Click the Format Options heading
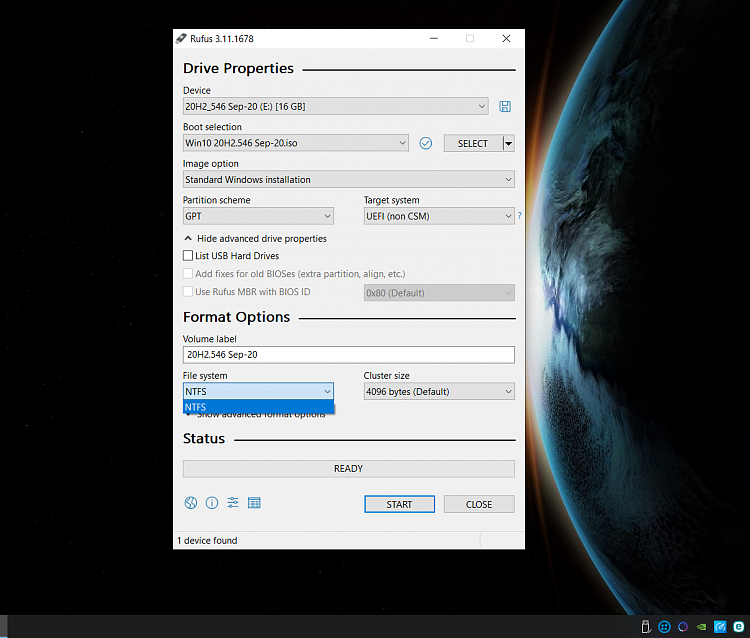This screenshot has width=750, height=638. (x=236, y=317)
